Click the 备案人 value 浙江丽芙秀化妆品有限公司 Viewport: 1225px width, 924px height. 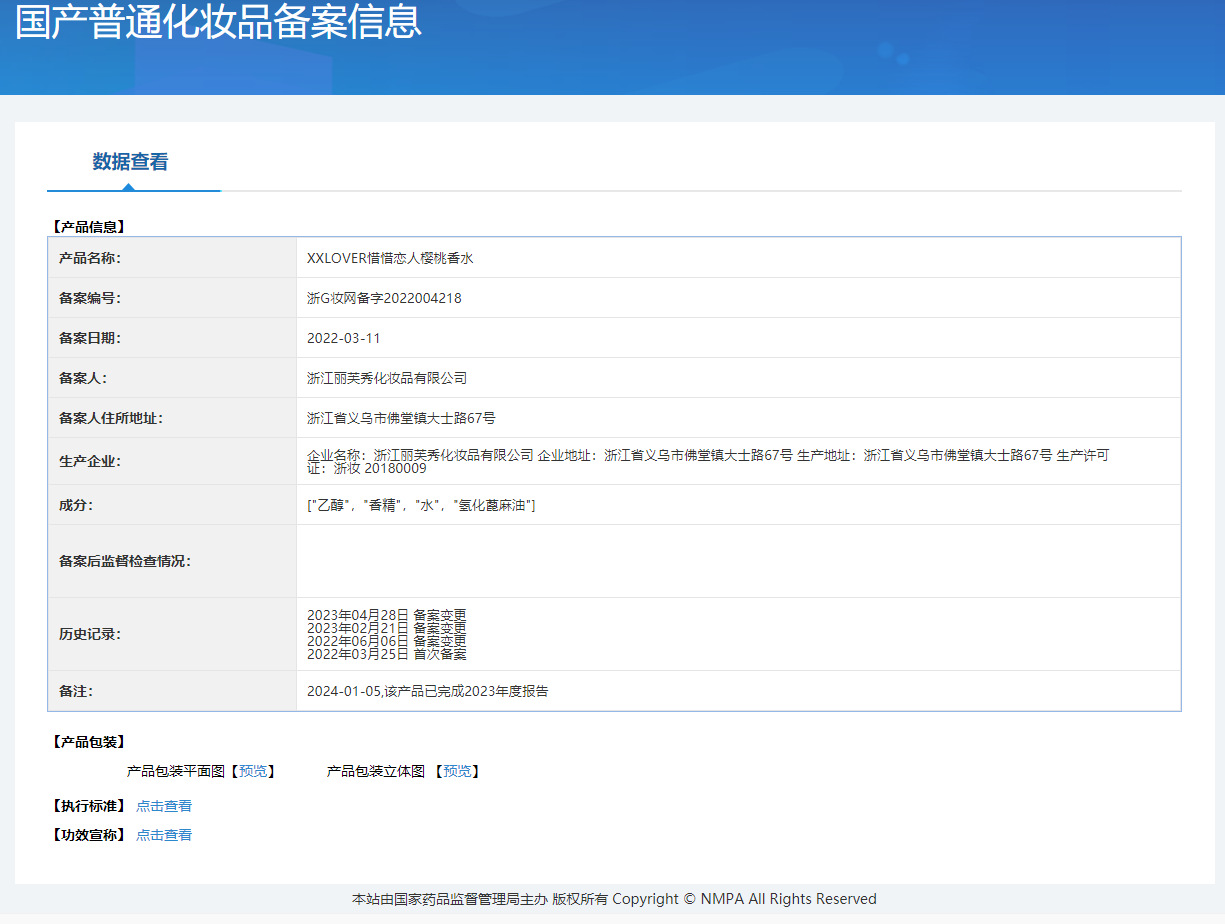(387, 378)
